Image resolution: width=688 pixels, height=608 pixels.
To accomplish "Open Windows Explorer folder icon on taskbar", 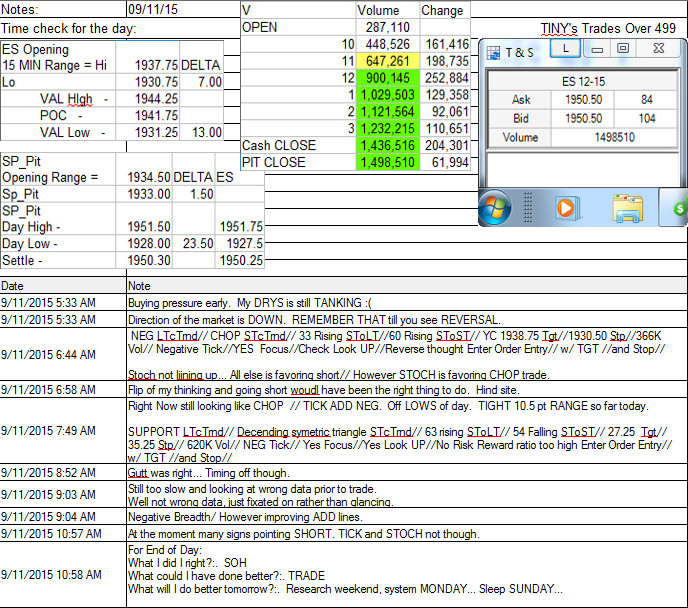I will (627, 208).
